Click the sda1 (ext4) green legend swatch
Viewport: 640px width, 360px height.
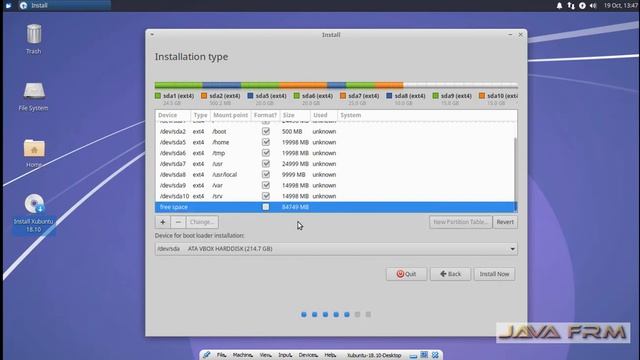[158, 96]
